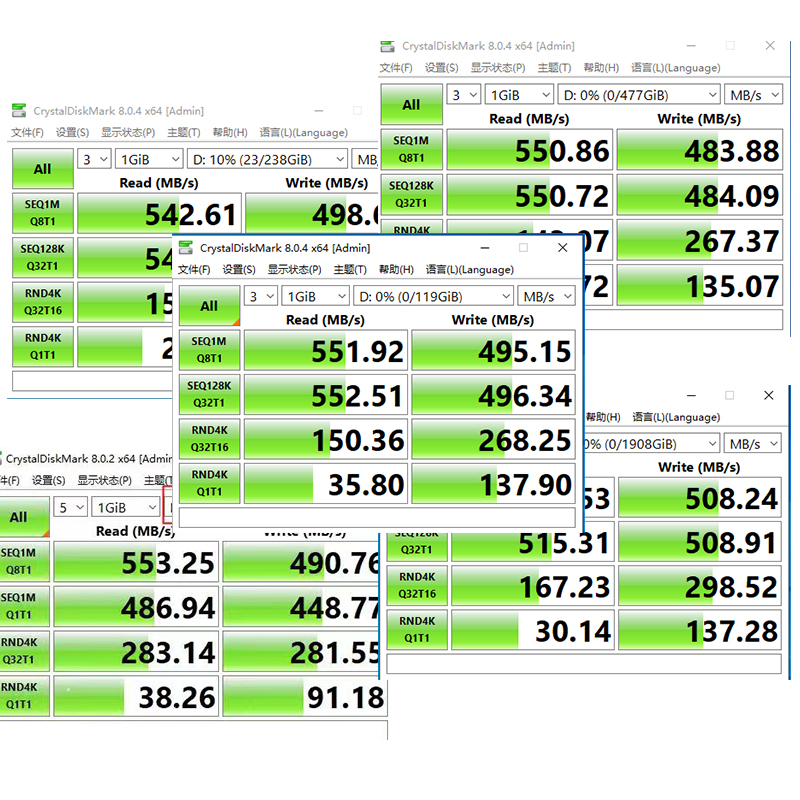Image resolution: width=800 pixels, height=800 pixels.
Task: Click write result 484.09 in 477GiB window
Action: 699,194
